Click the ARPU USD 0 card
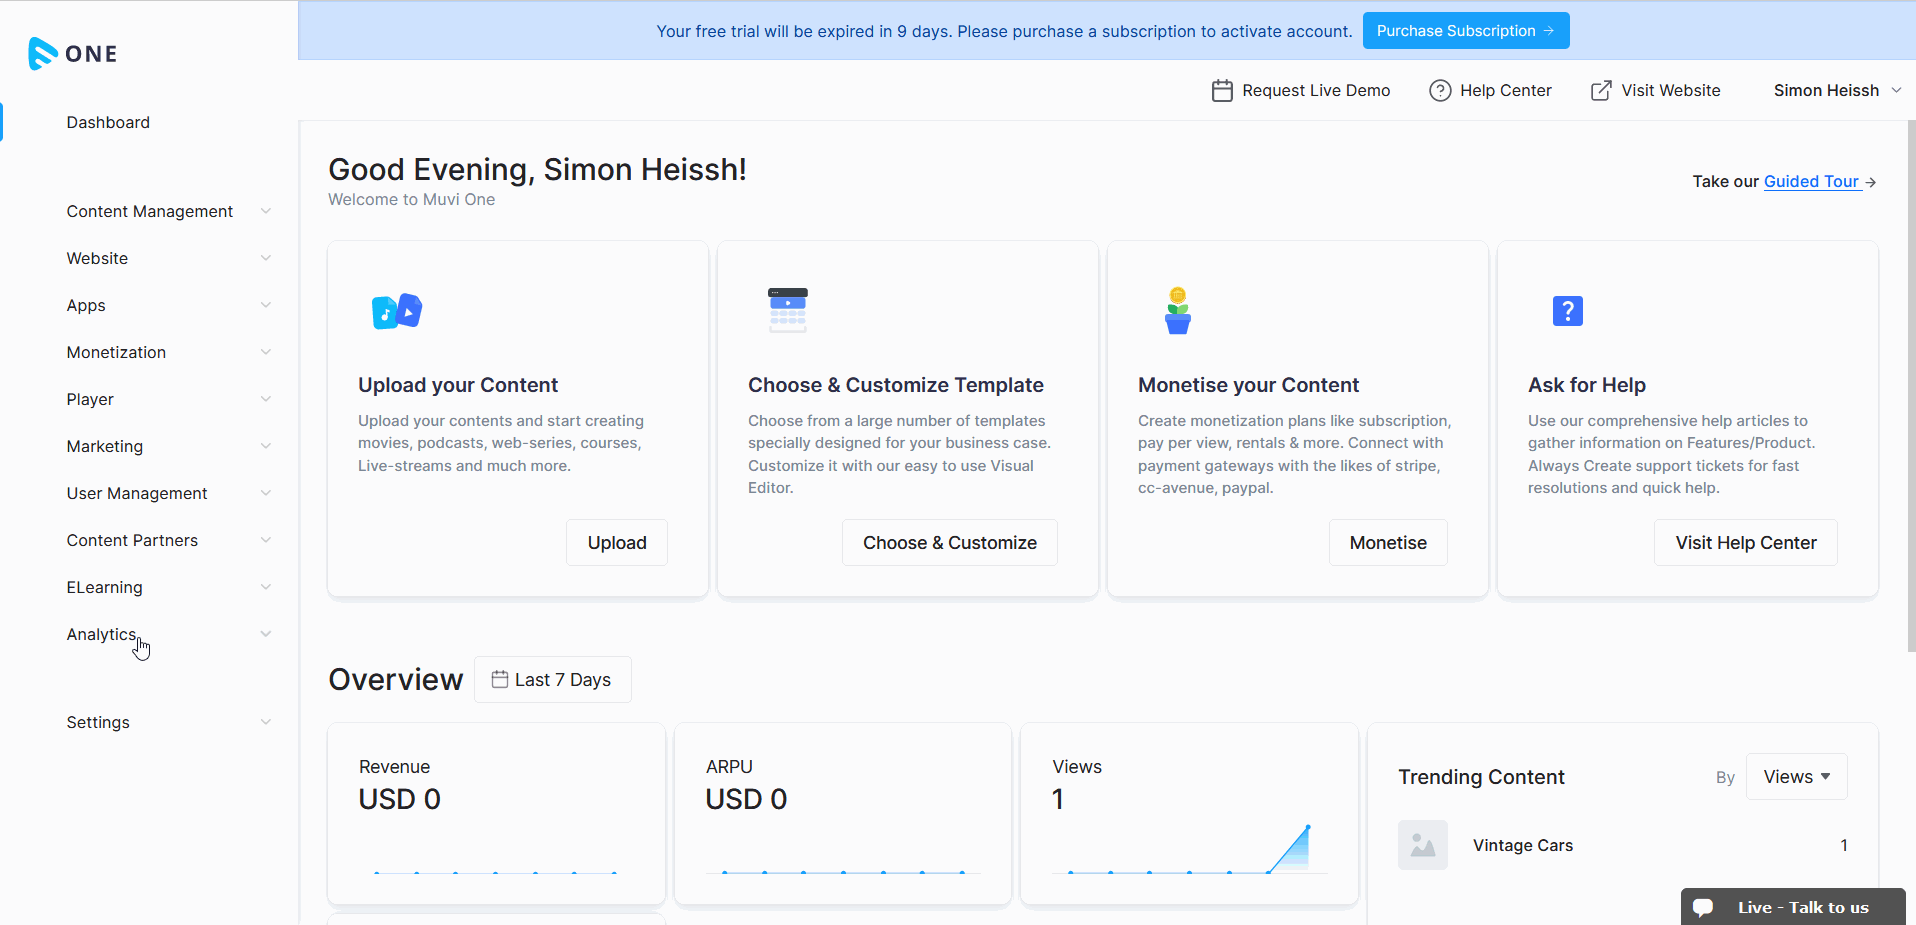 point(843,814)
